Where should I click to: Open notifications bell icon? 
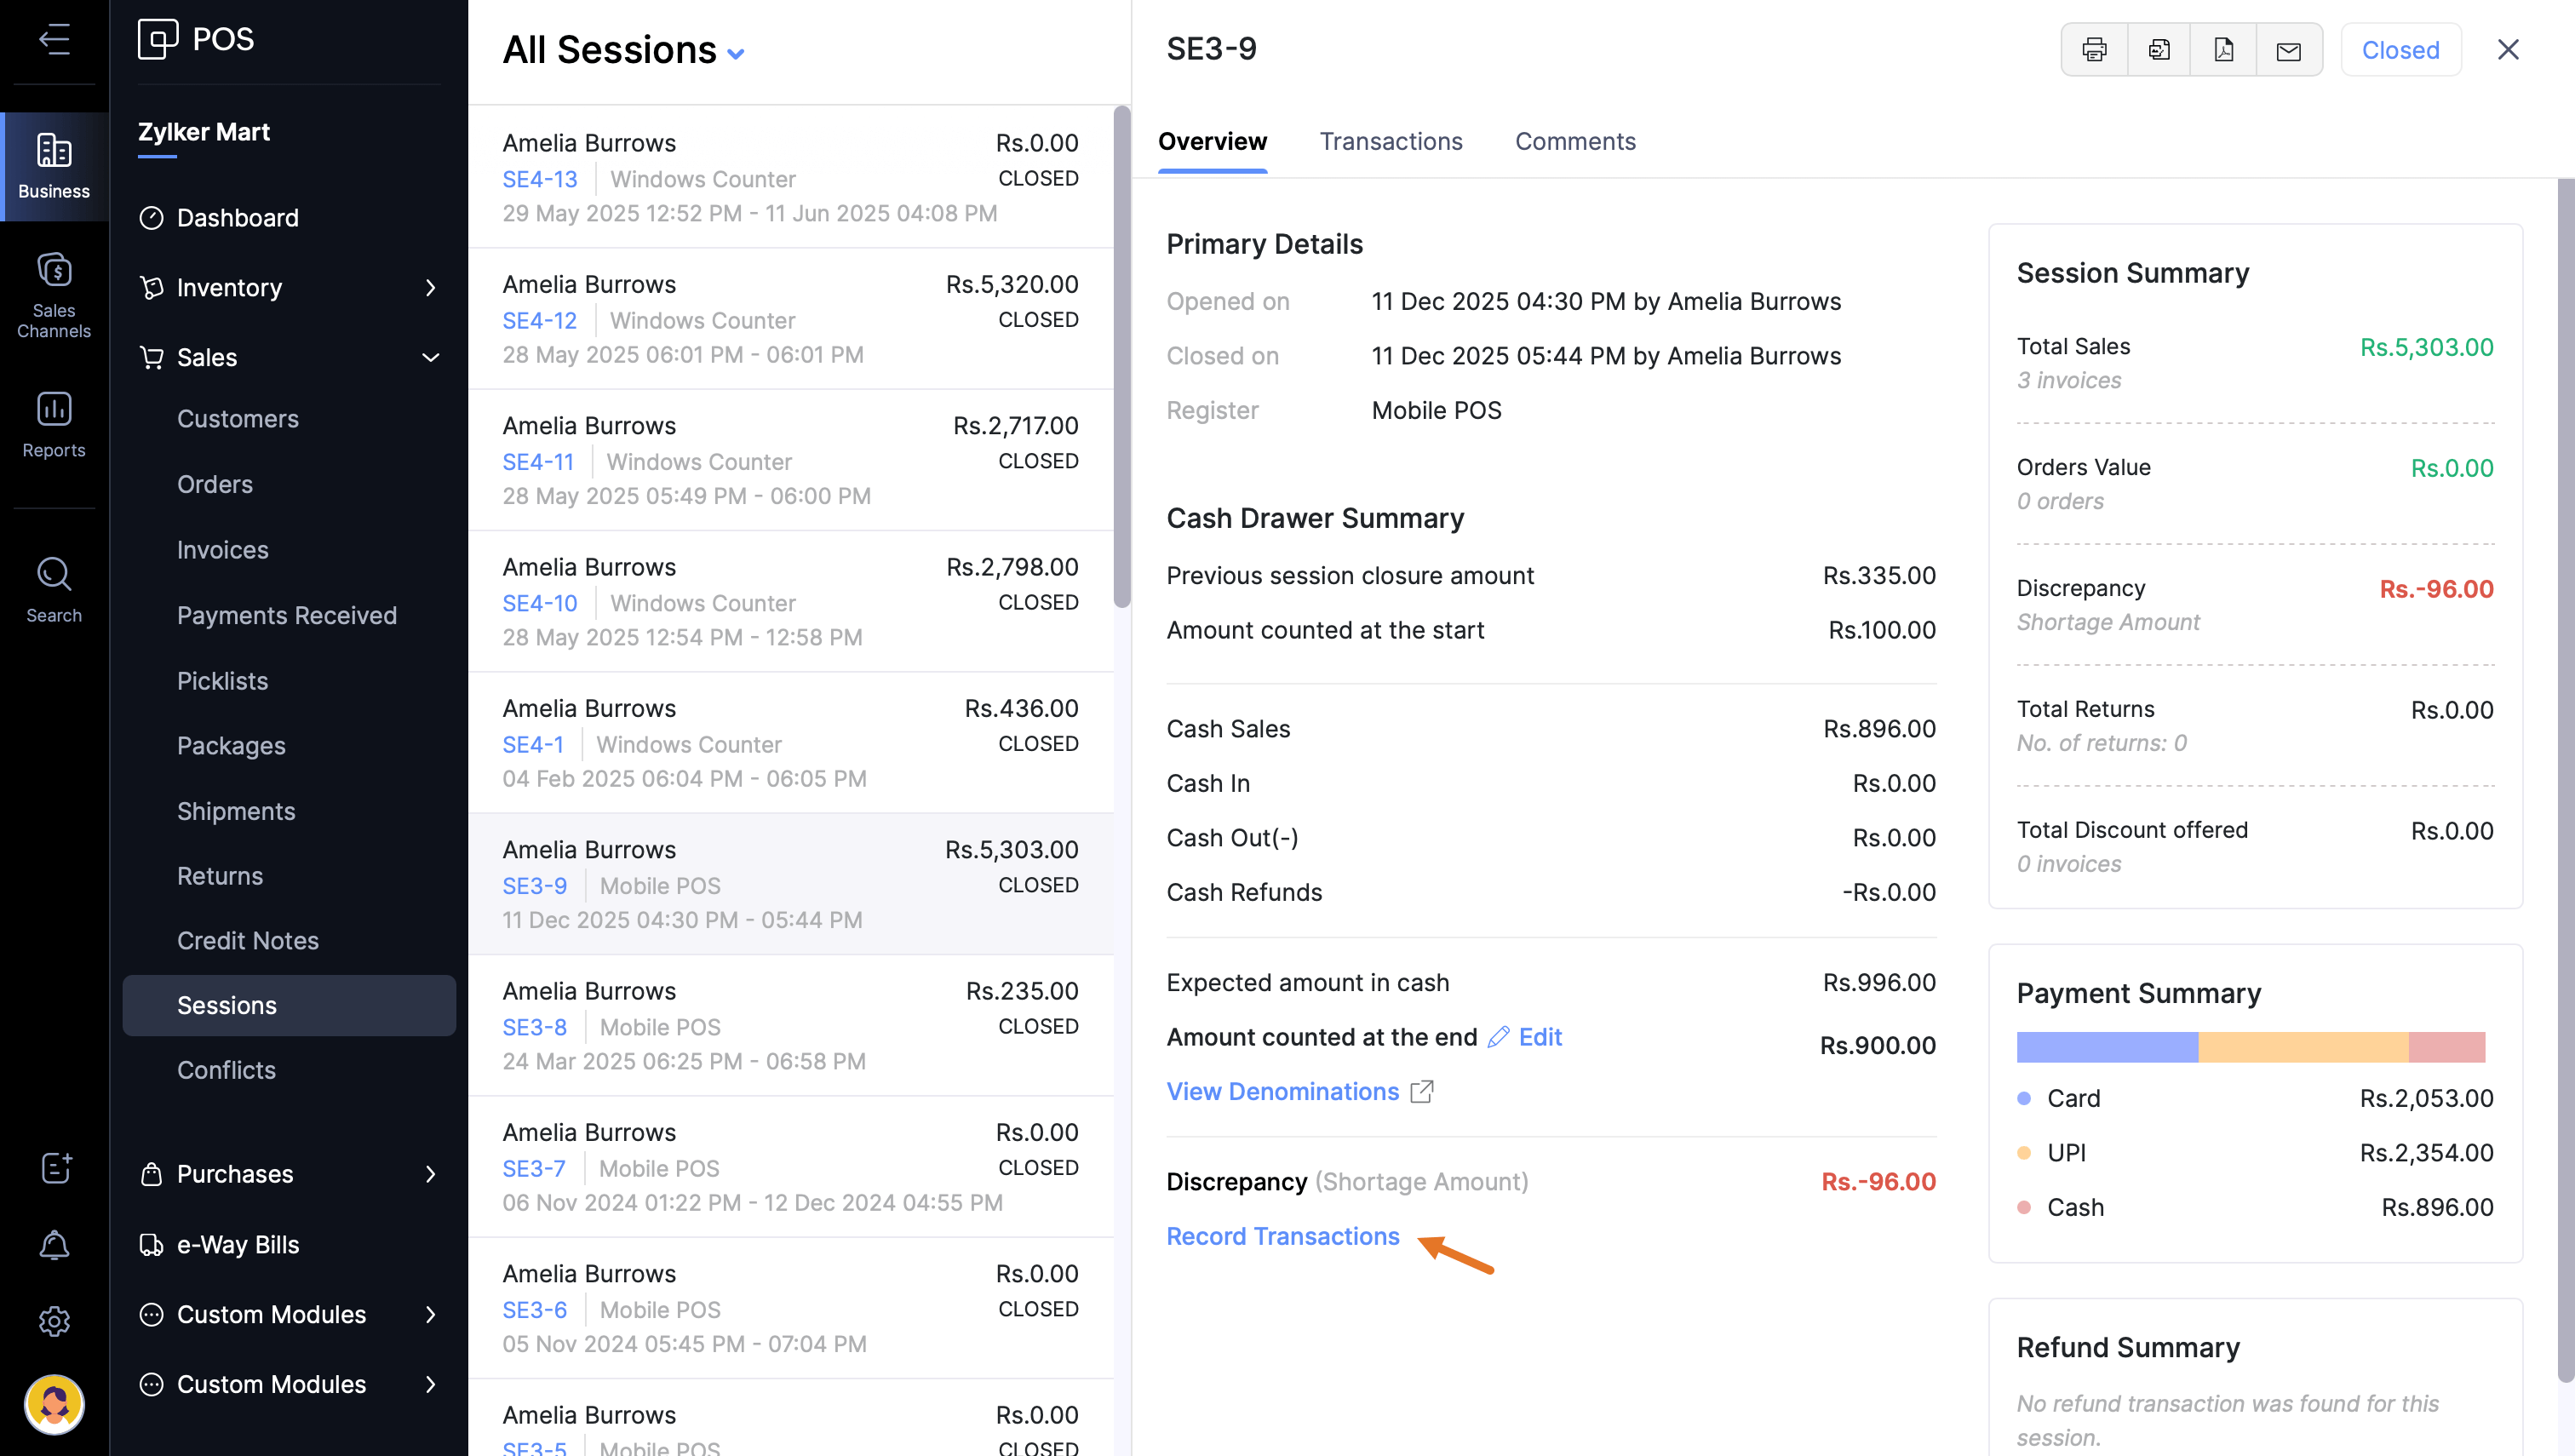click(x=54, y=1245)
